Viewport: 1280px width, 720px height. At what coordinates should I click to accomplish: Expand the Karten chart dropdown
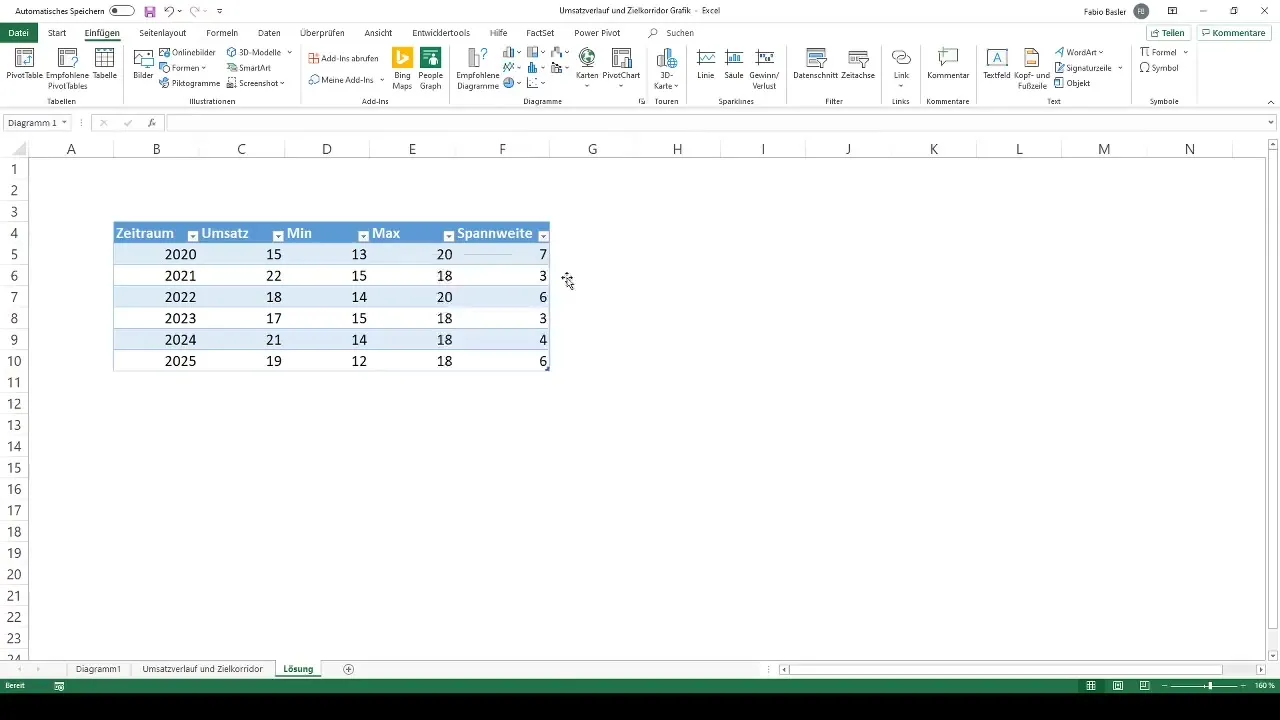[x=587, y=84]
